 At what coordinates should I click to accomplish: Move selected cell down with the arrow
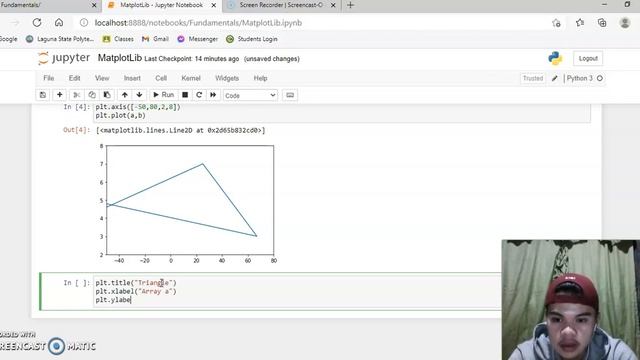[139, 95]
